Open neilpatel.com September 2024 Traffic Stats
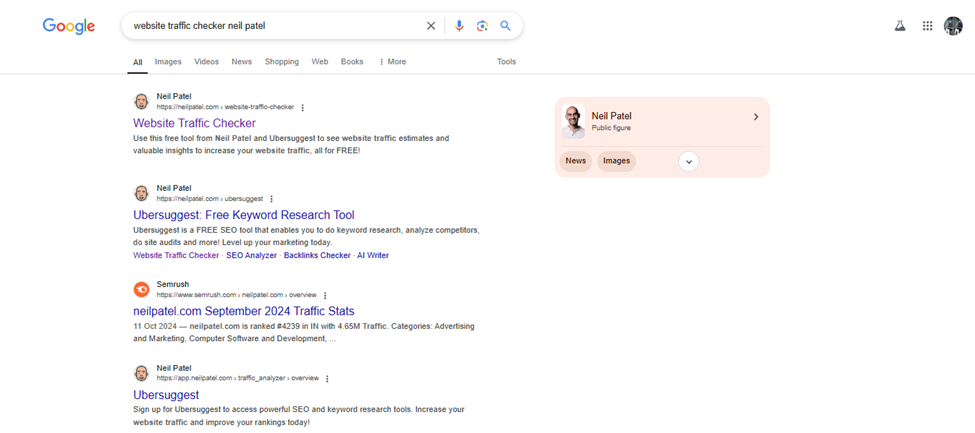The width and height of the screenshot is (975, 433). [244, 311]
